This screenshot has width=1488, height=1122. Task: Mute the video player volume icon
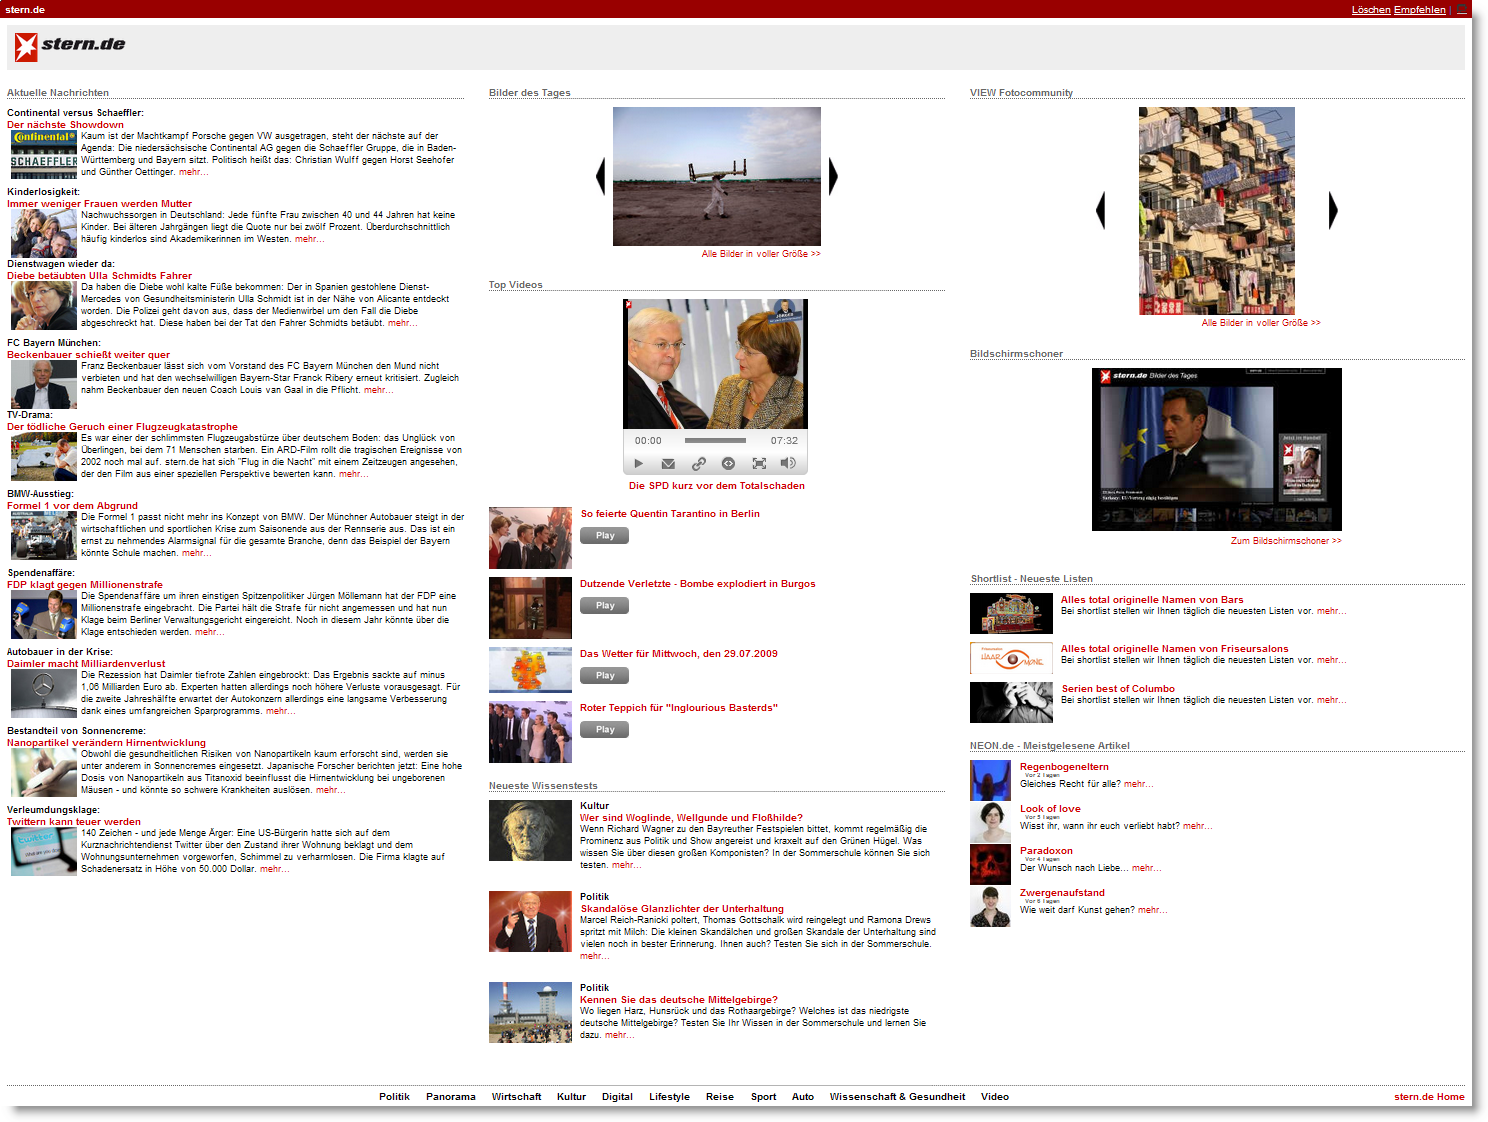click(x=788, y=463)
